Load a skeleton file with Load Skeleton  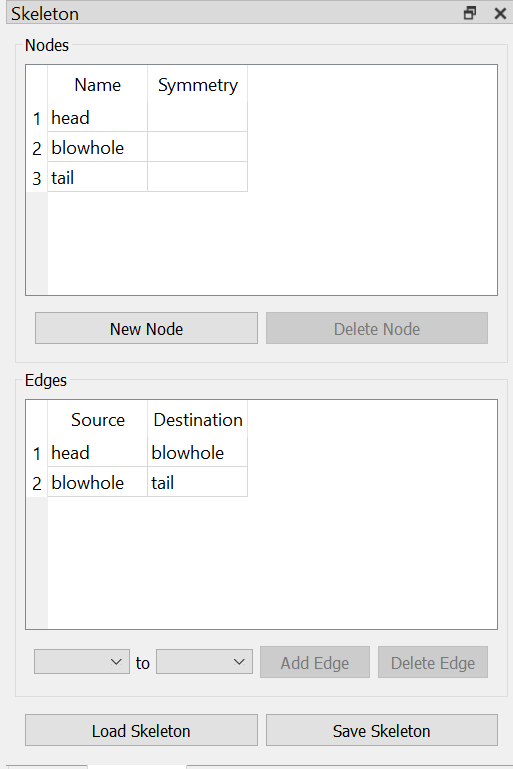tap(141, 730)
